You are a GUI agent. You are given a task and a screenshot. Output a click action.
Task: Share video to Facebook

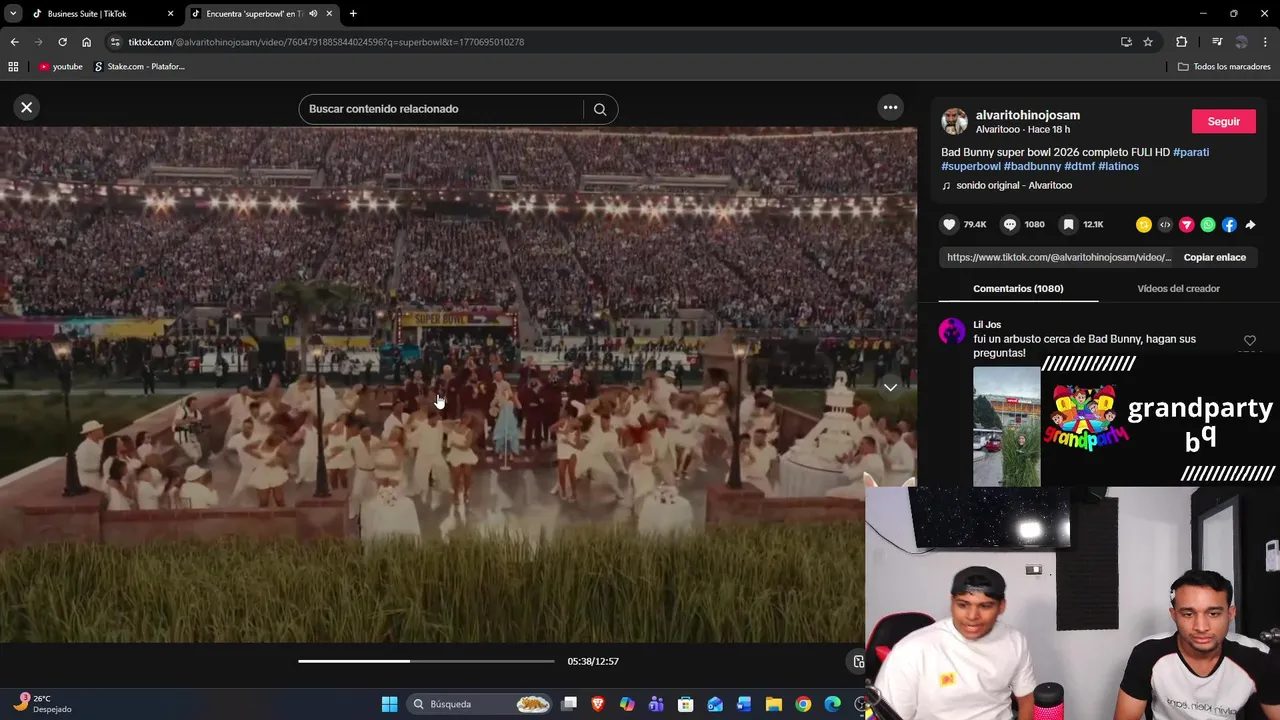coord(1229,225)
